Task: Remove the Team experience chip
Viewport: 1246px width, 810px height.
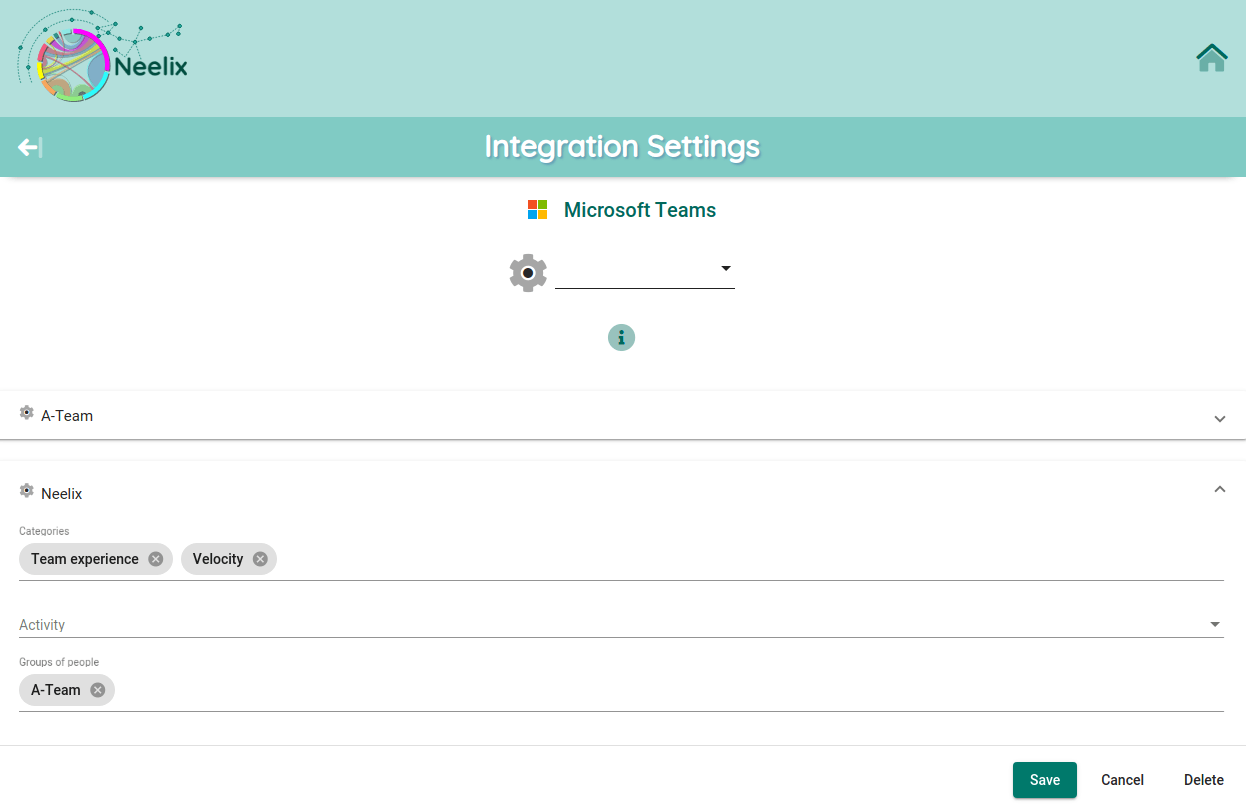Action: (156, 559)
